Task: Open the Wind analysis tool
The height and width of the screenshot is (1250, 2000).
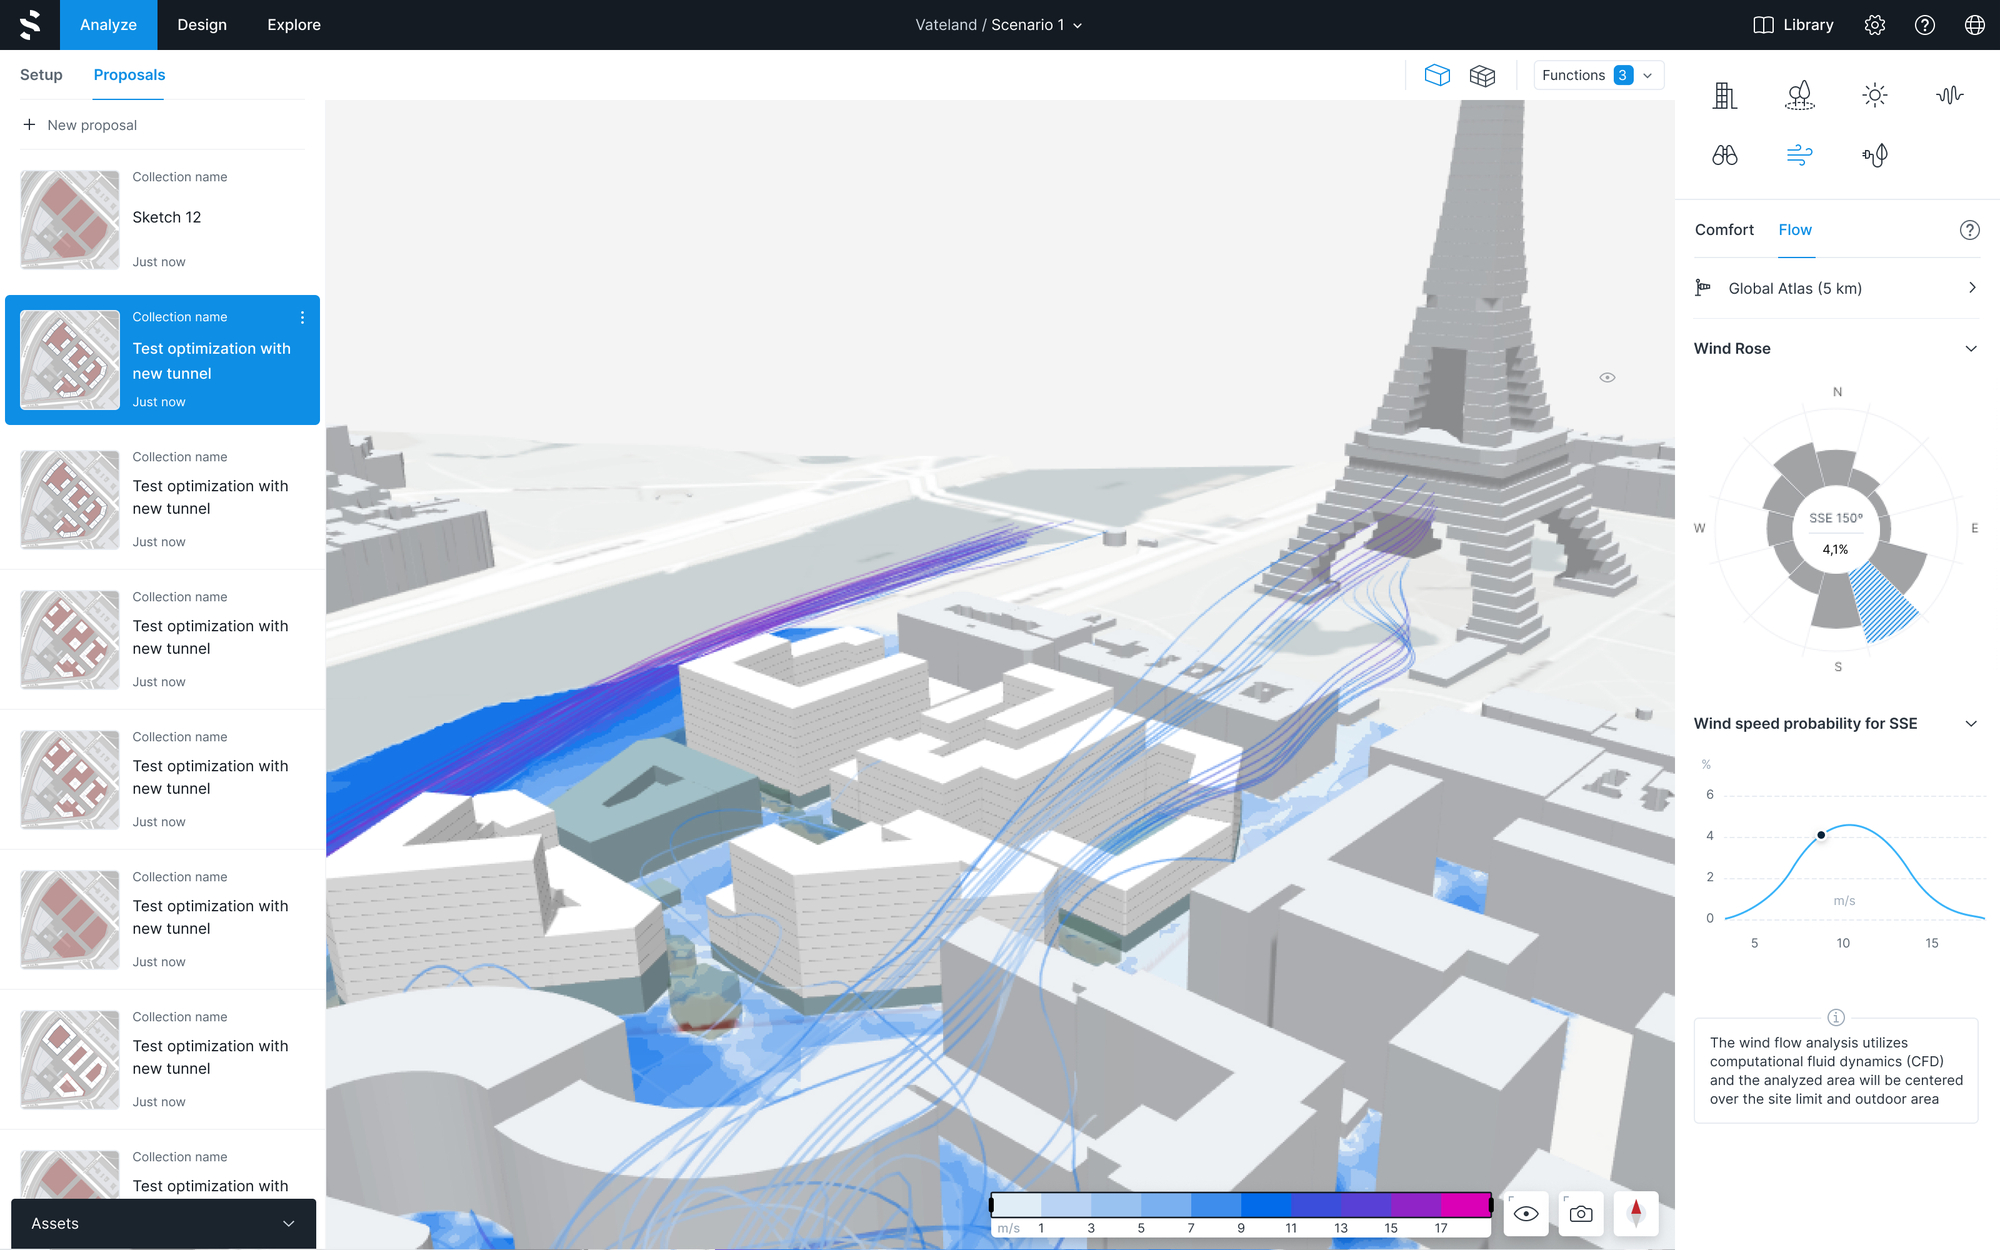Action: (x=1798, y=155)
